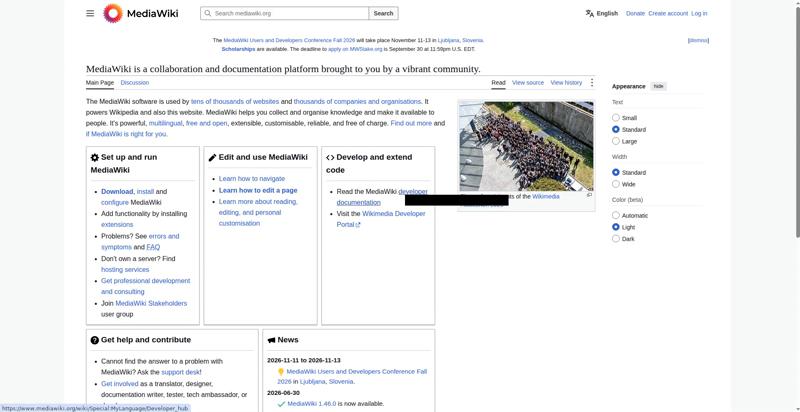Open tens of thousands of websites link

pos(235,101)
